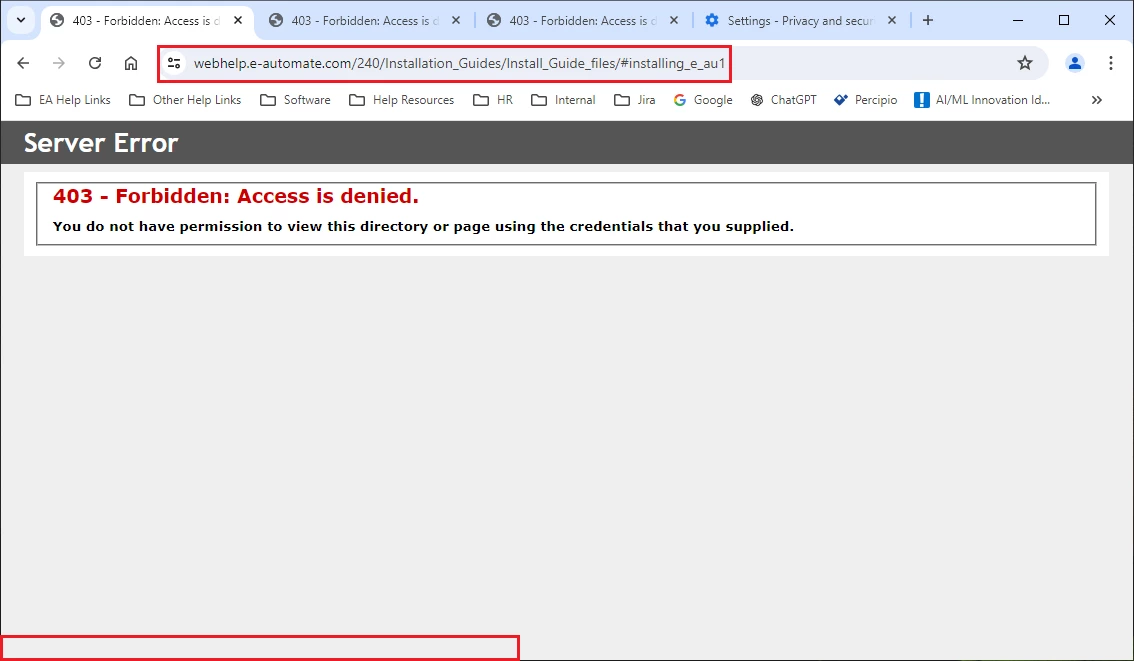Close the first 403 Forbidden tab
This screenshot has width=1134, height=661.
[x=238, y=20]
